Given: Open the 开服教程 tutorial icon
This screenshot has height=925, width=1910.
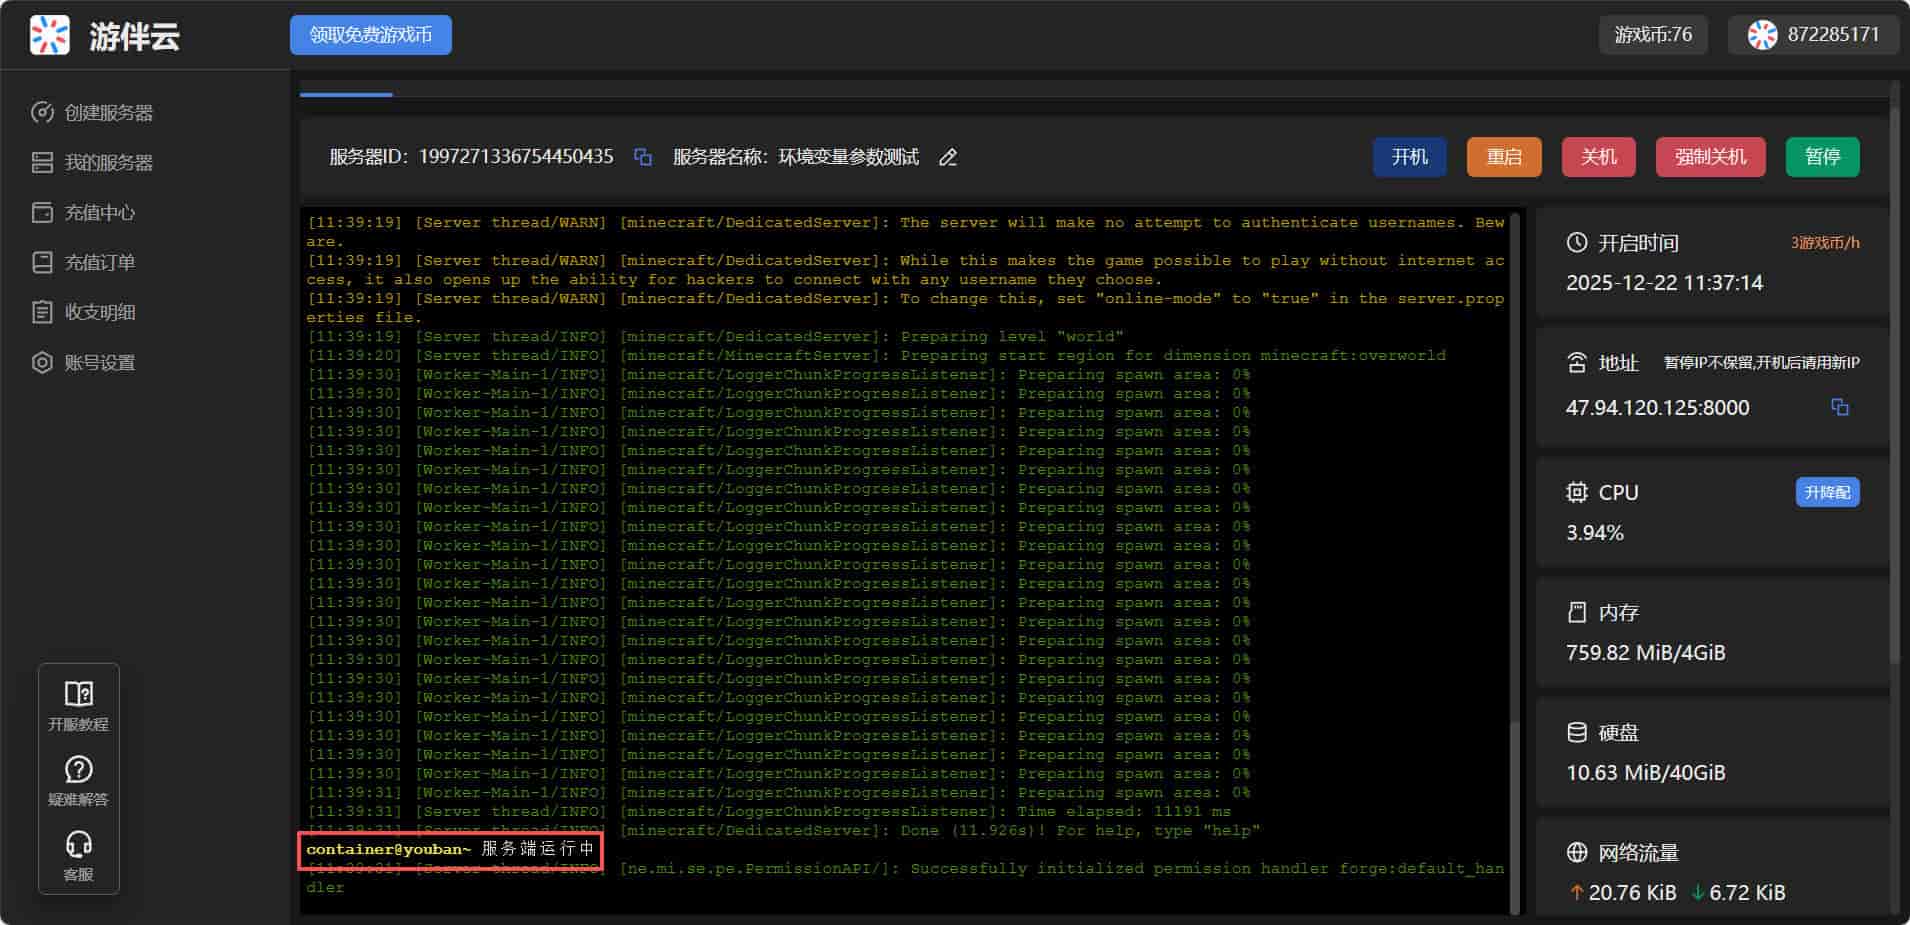Looking at the screenshot, I should coord(79,694).
